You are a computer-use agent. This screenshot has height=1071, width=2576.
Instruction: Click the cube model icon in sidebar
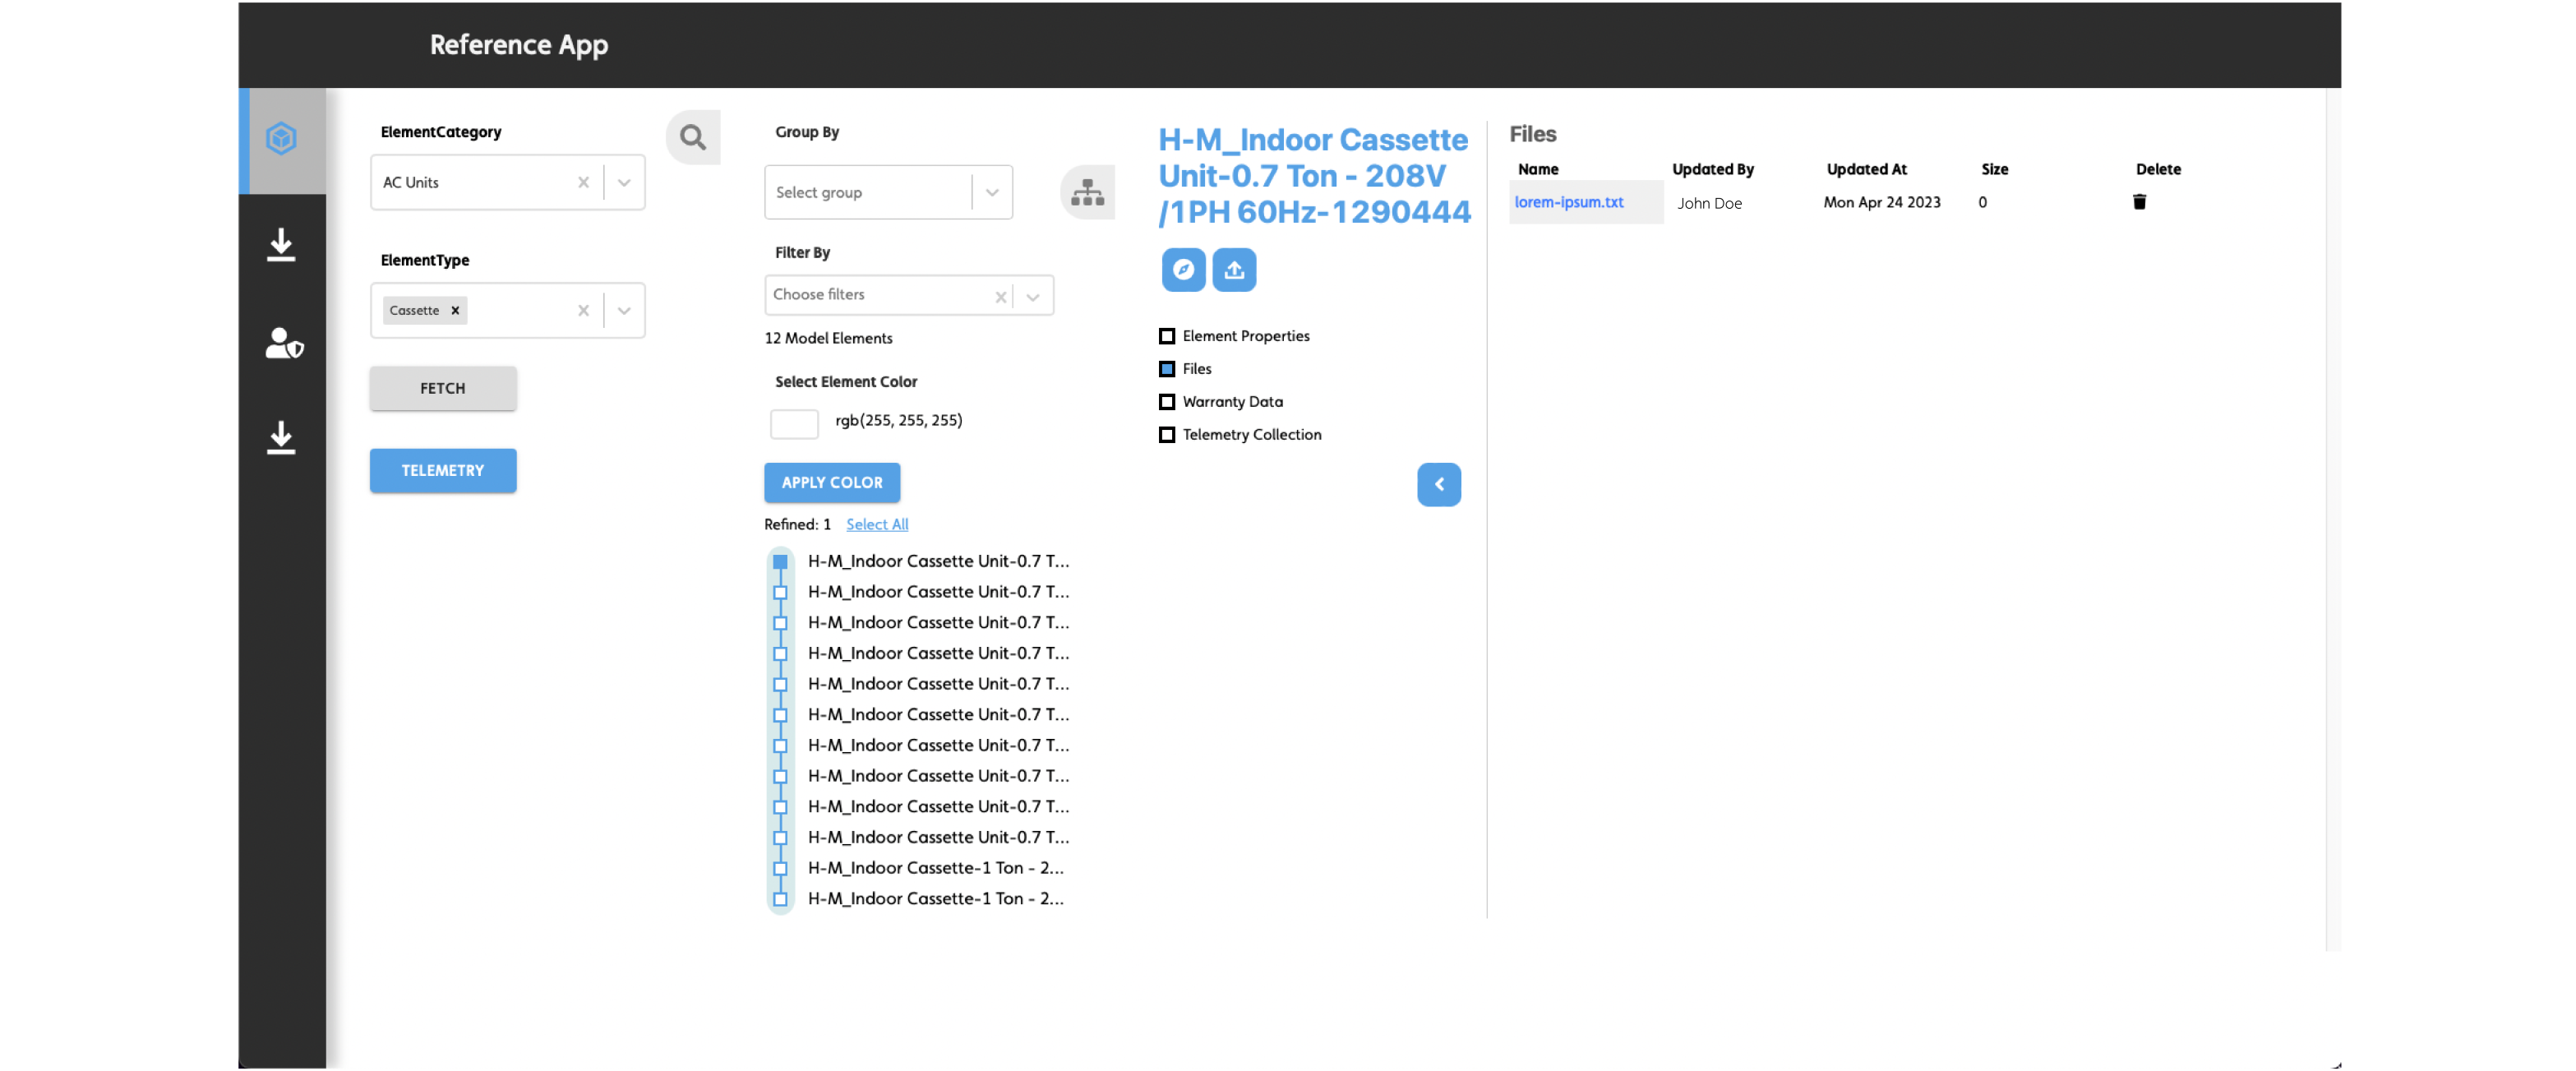pyautogui.click(x=281, y=139)
